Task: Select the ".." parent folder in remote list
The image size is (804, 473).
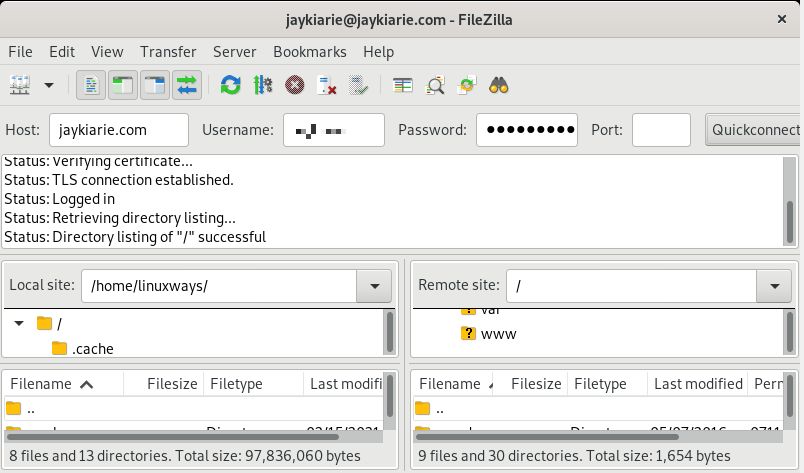Action: (598, 409)
